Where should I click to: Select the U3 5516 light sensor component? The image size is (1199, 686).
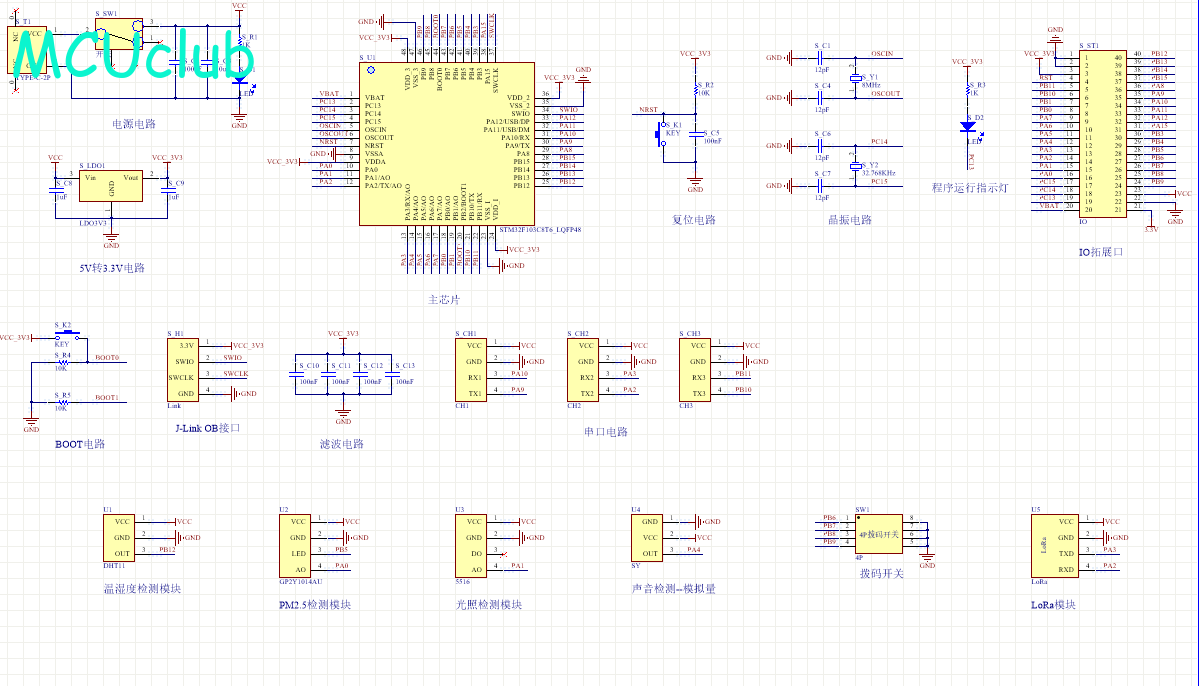(x=471, y=546)
